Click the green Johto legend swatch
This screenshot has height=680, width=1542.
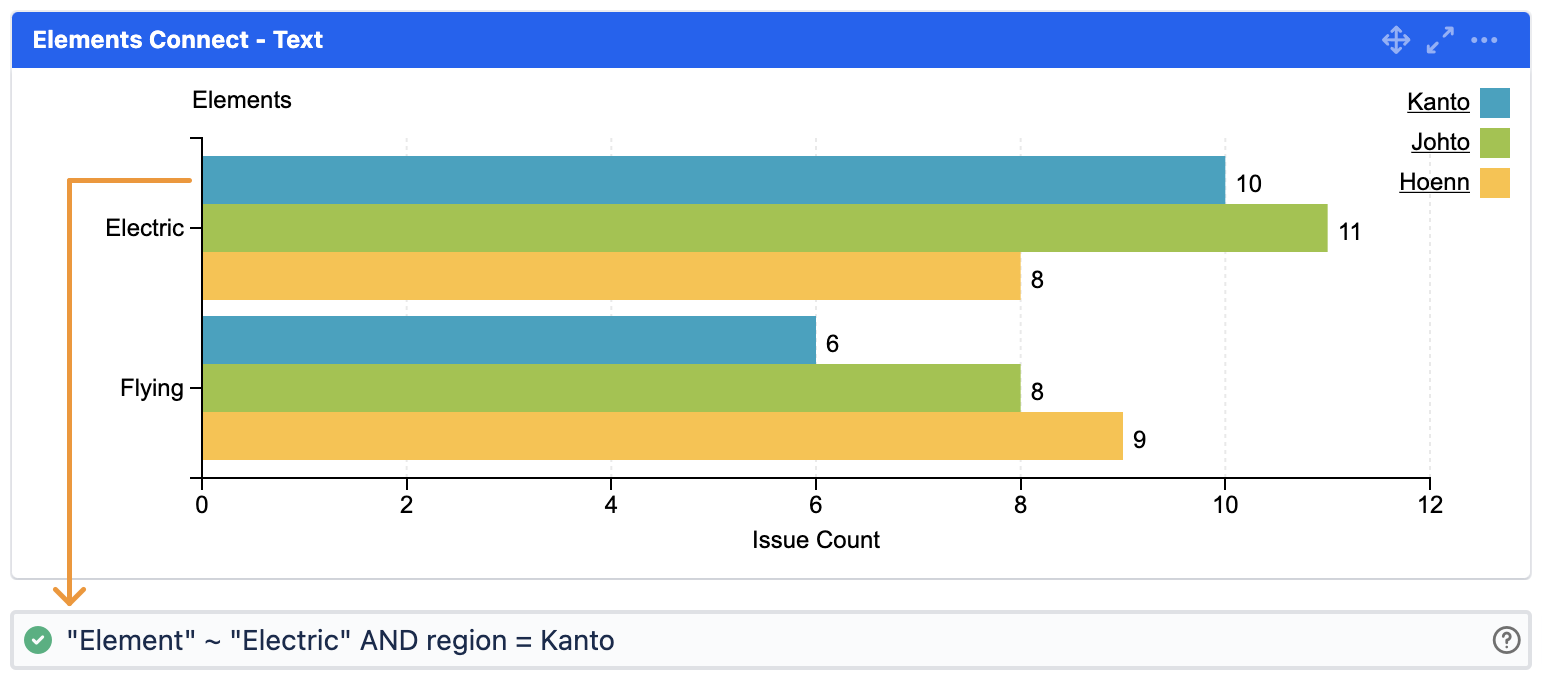click(x=1495, y=143)
